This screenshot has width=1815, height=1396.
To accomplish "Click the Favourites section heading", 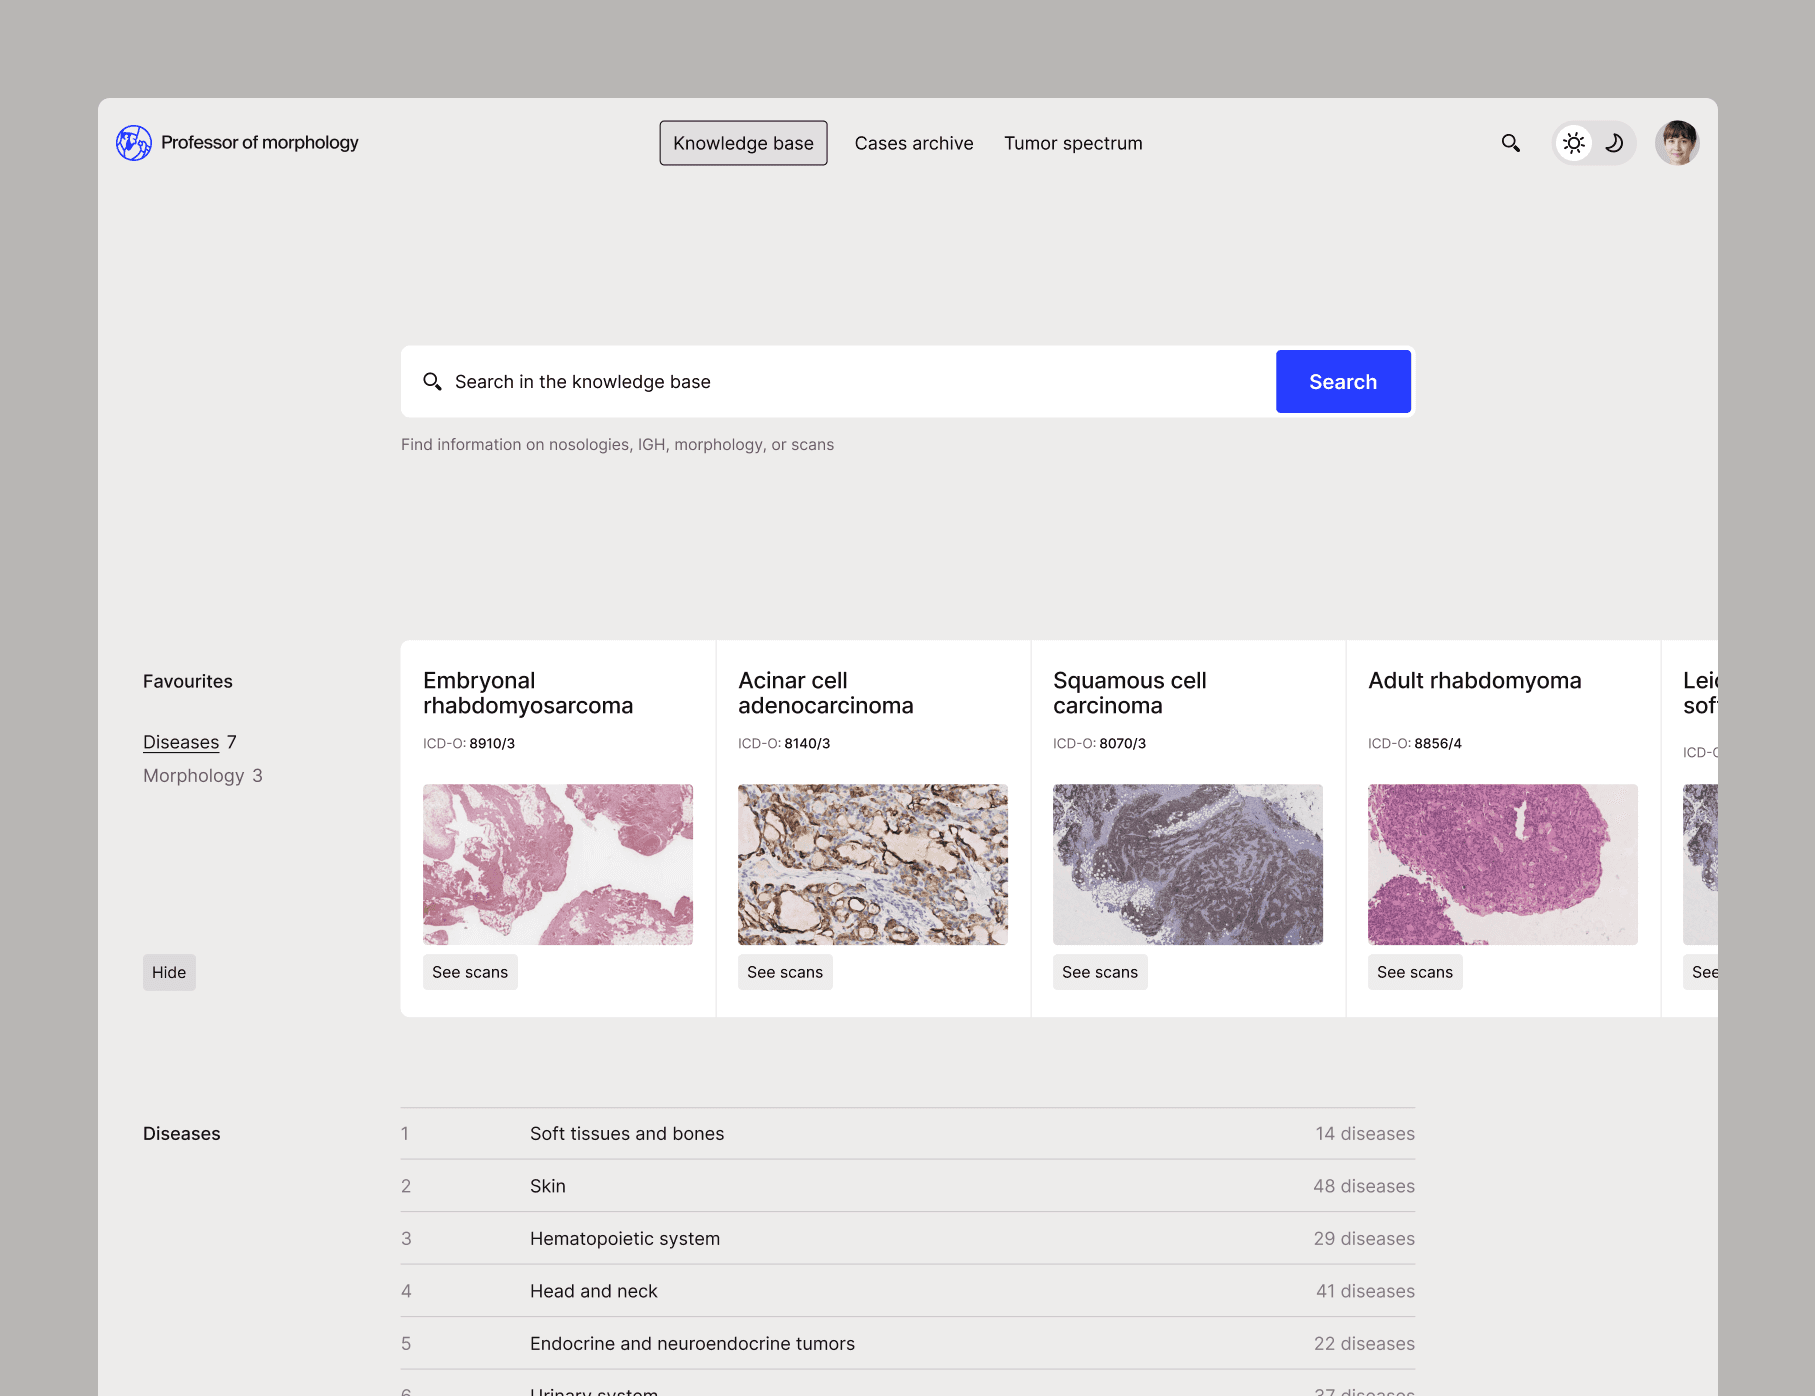I will click(x=188, y=681).
